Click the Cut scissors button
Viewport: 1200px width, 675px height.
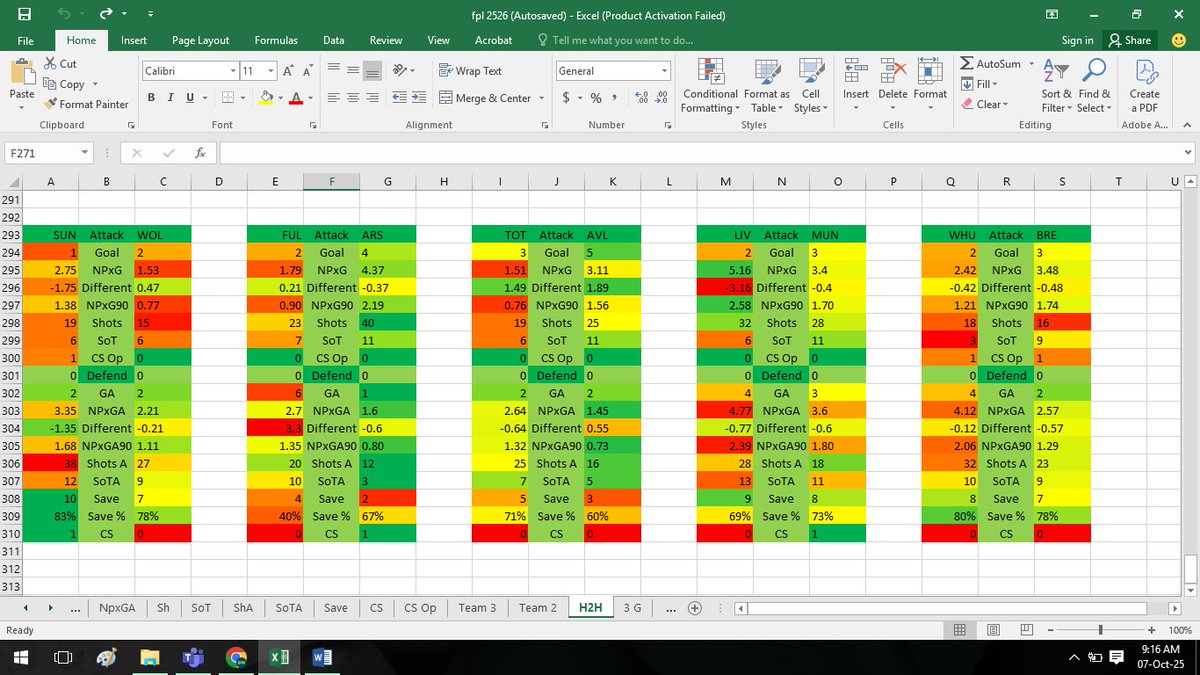pyautogui.click(x=62, y=64)
